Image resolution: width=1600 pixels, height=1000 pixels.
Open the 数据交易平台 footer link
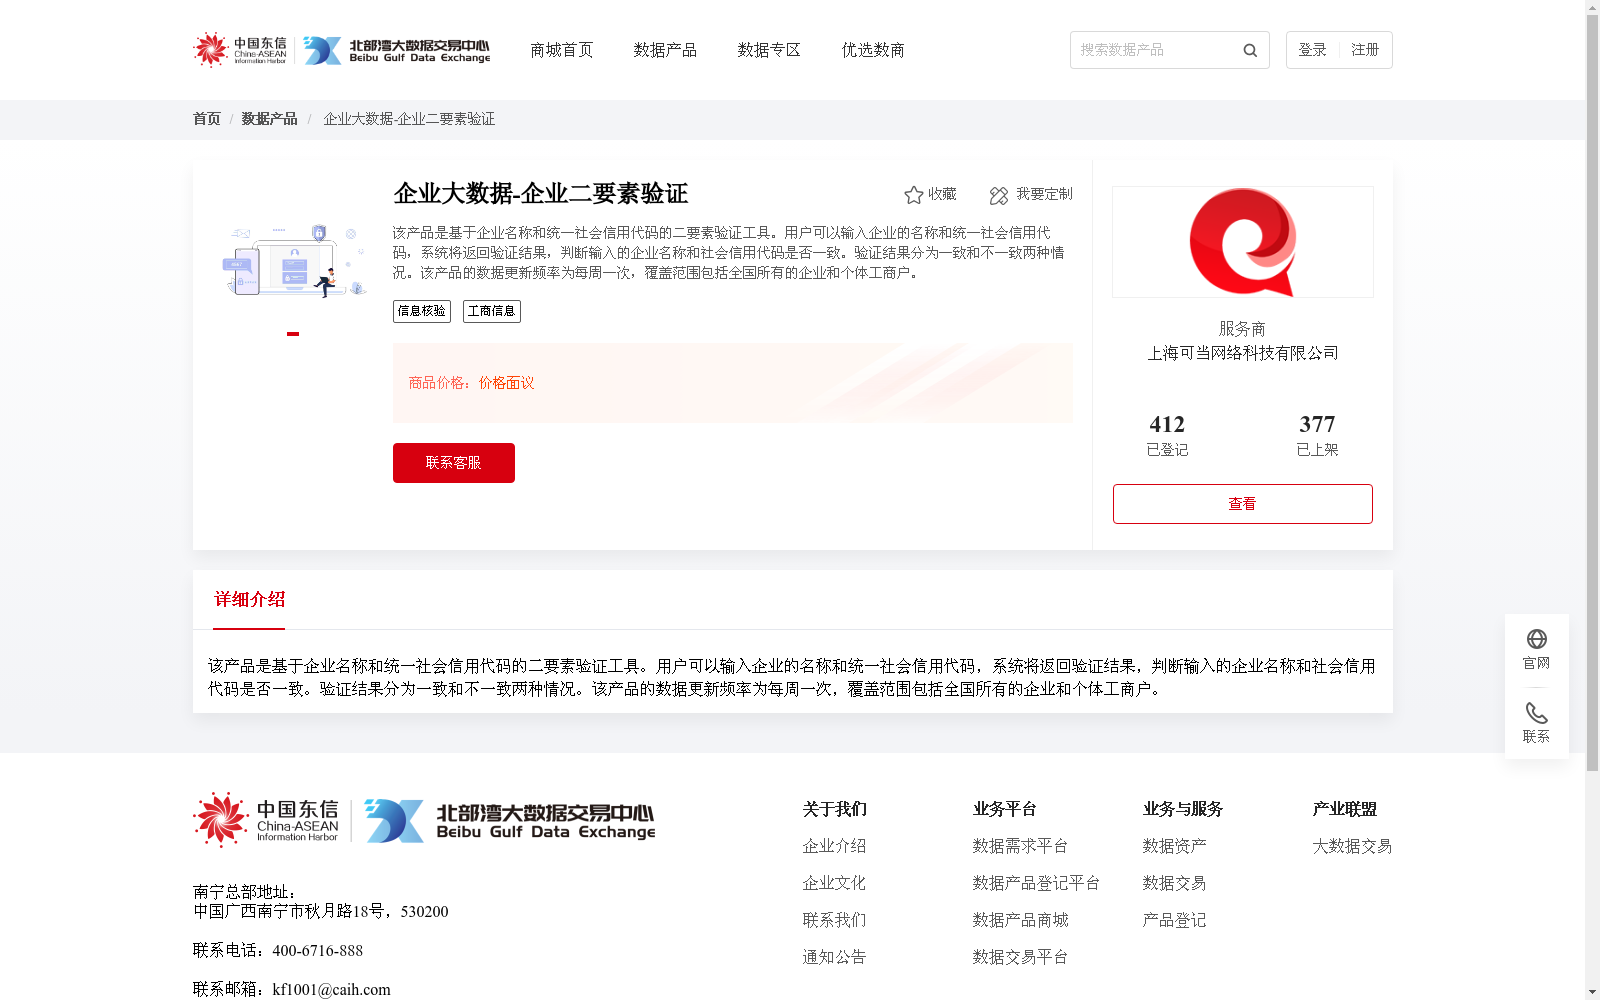(x=1020, y=957)
